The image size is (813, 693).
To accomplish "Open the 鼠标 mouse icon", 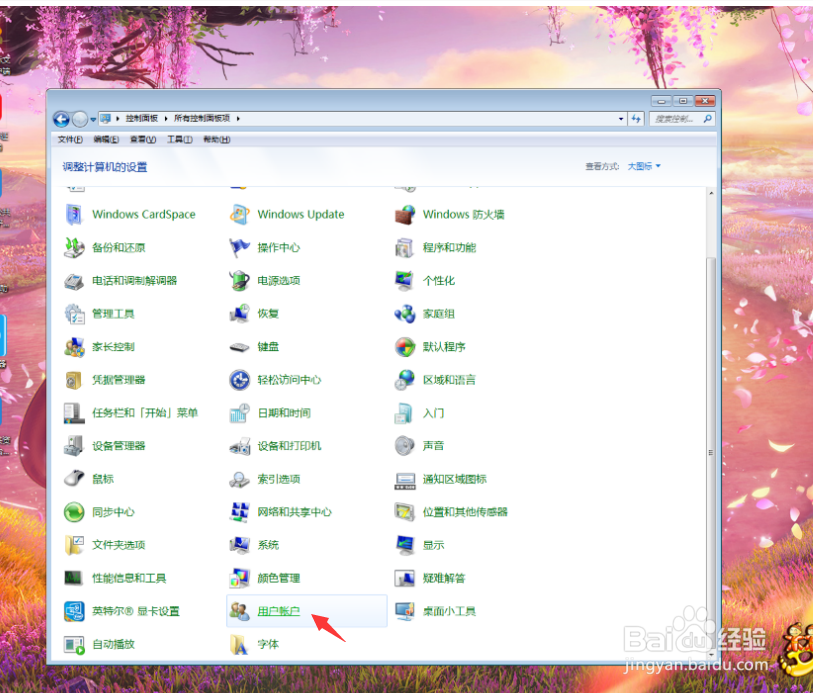I will point(74,479).
